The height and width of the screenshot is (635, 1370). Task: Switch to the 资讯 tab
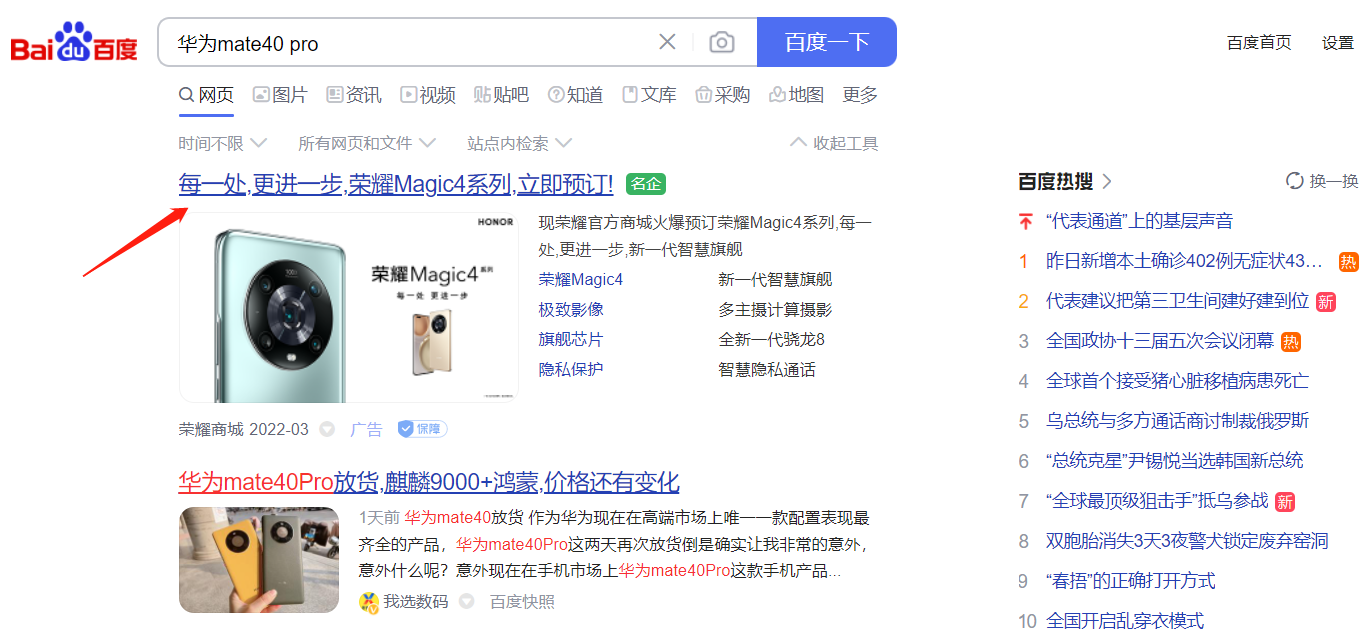[354, 95]
